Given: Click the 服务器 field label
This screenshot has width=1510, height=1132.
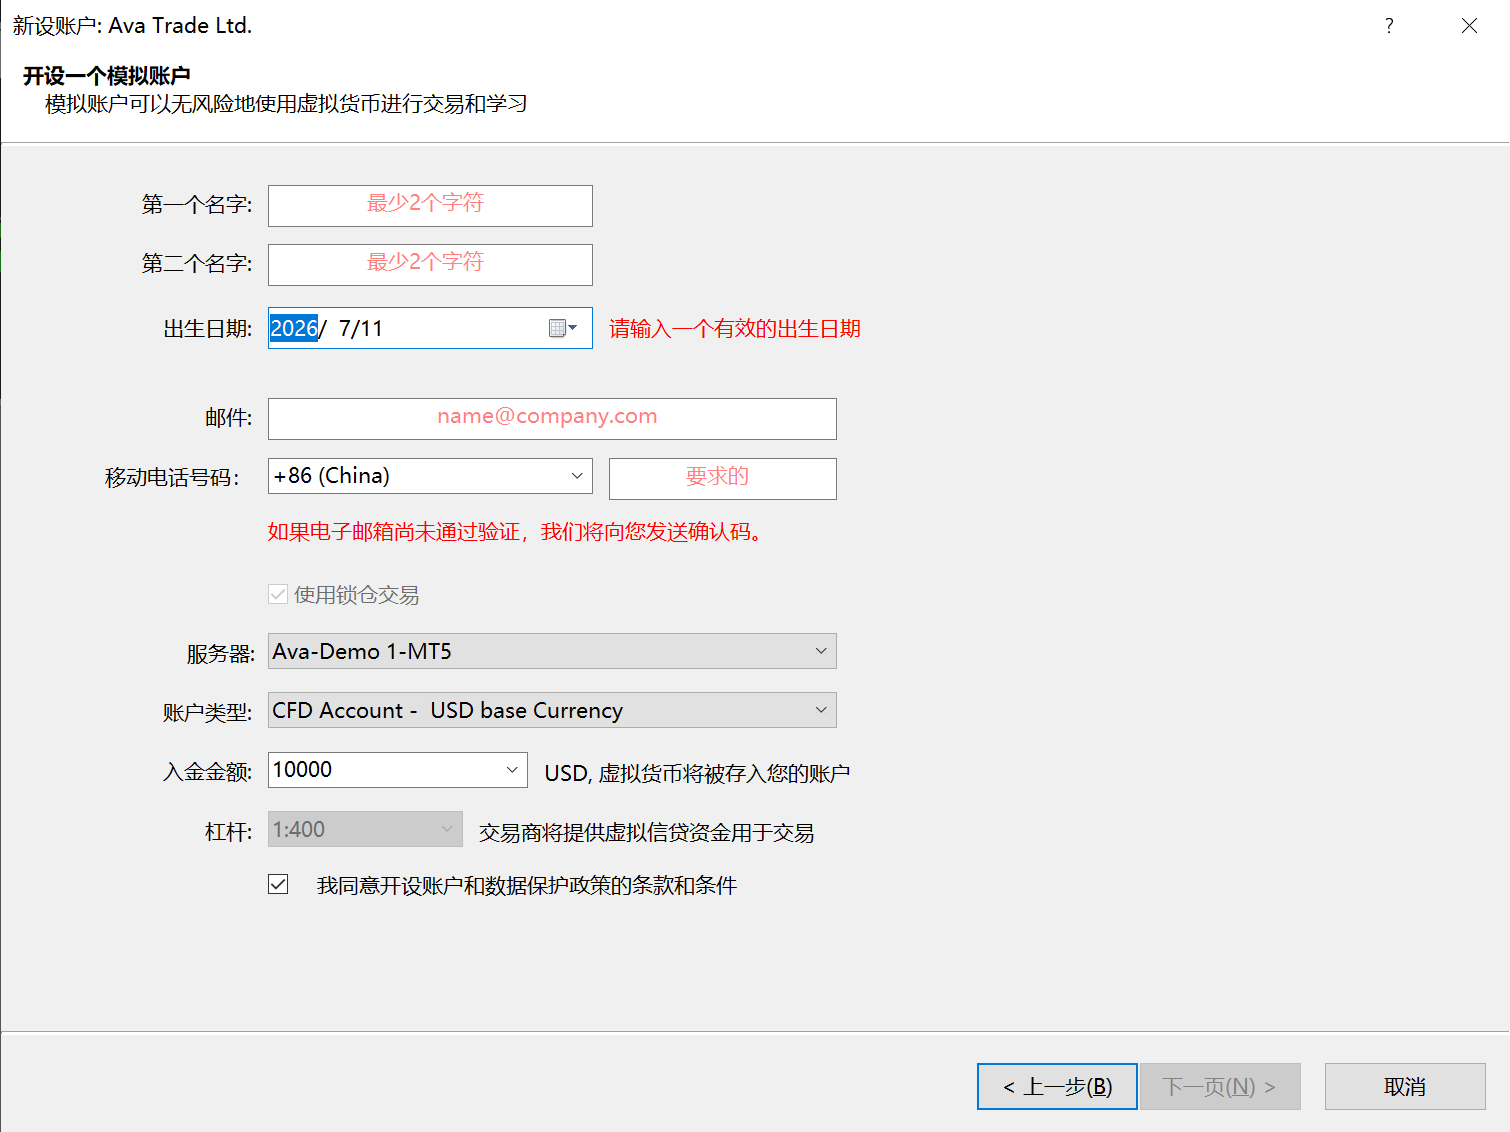Looking at the screenshot, I should [x=220, y=654].
